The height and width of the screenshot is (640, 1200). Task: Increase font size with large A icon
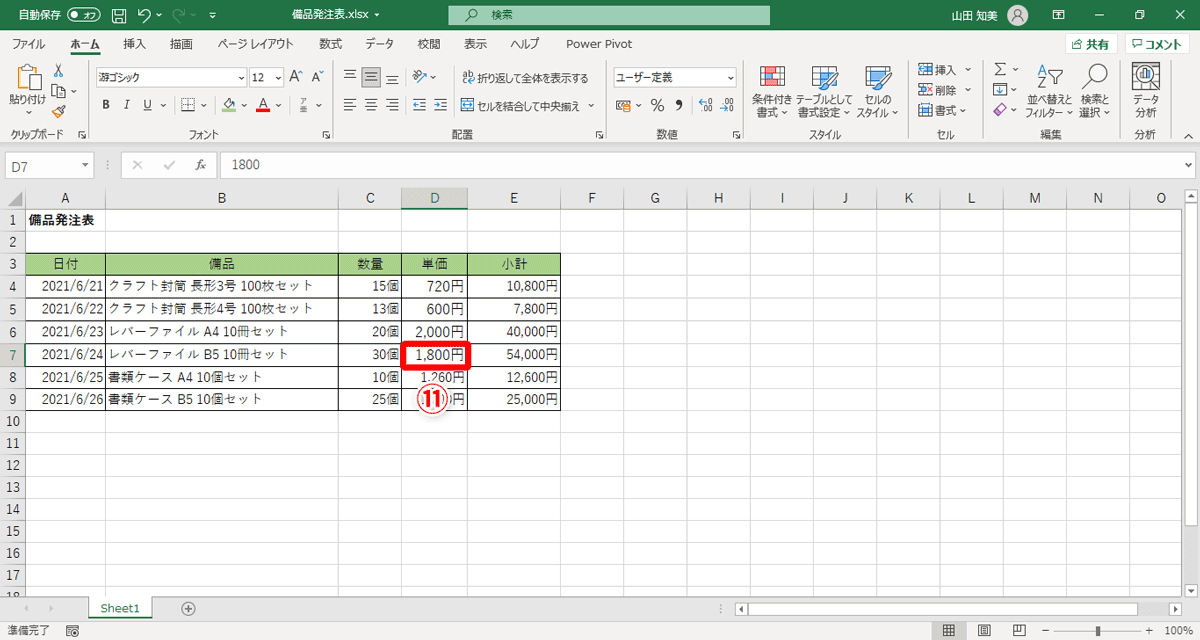(x=296, y=77)
